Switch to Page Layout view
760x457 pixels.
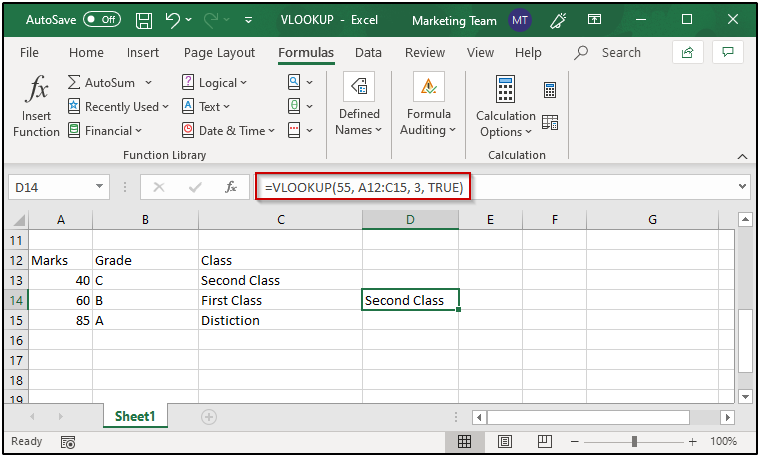[505, 441]
